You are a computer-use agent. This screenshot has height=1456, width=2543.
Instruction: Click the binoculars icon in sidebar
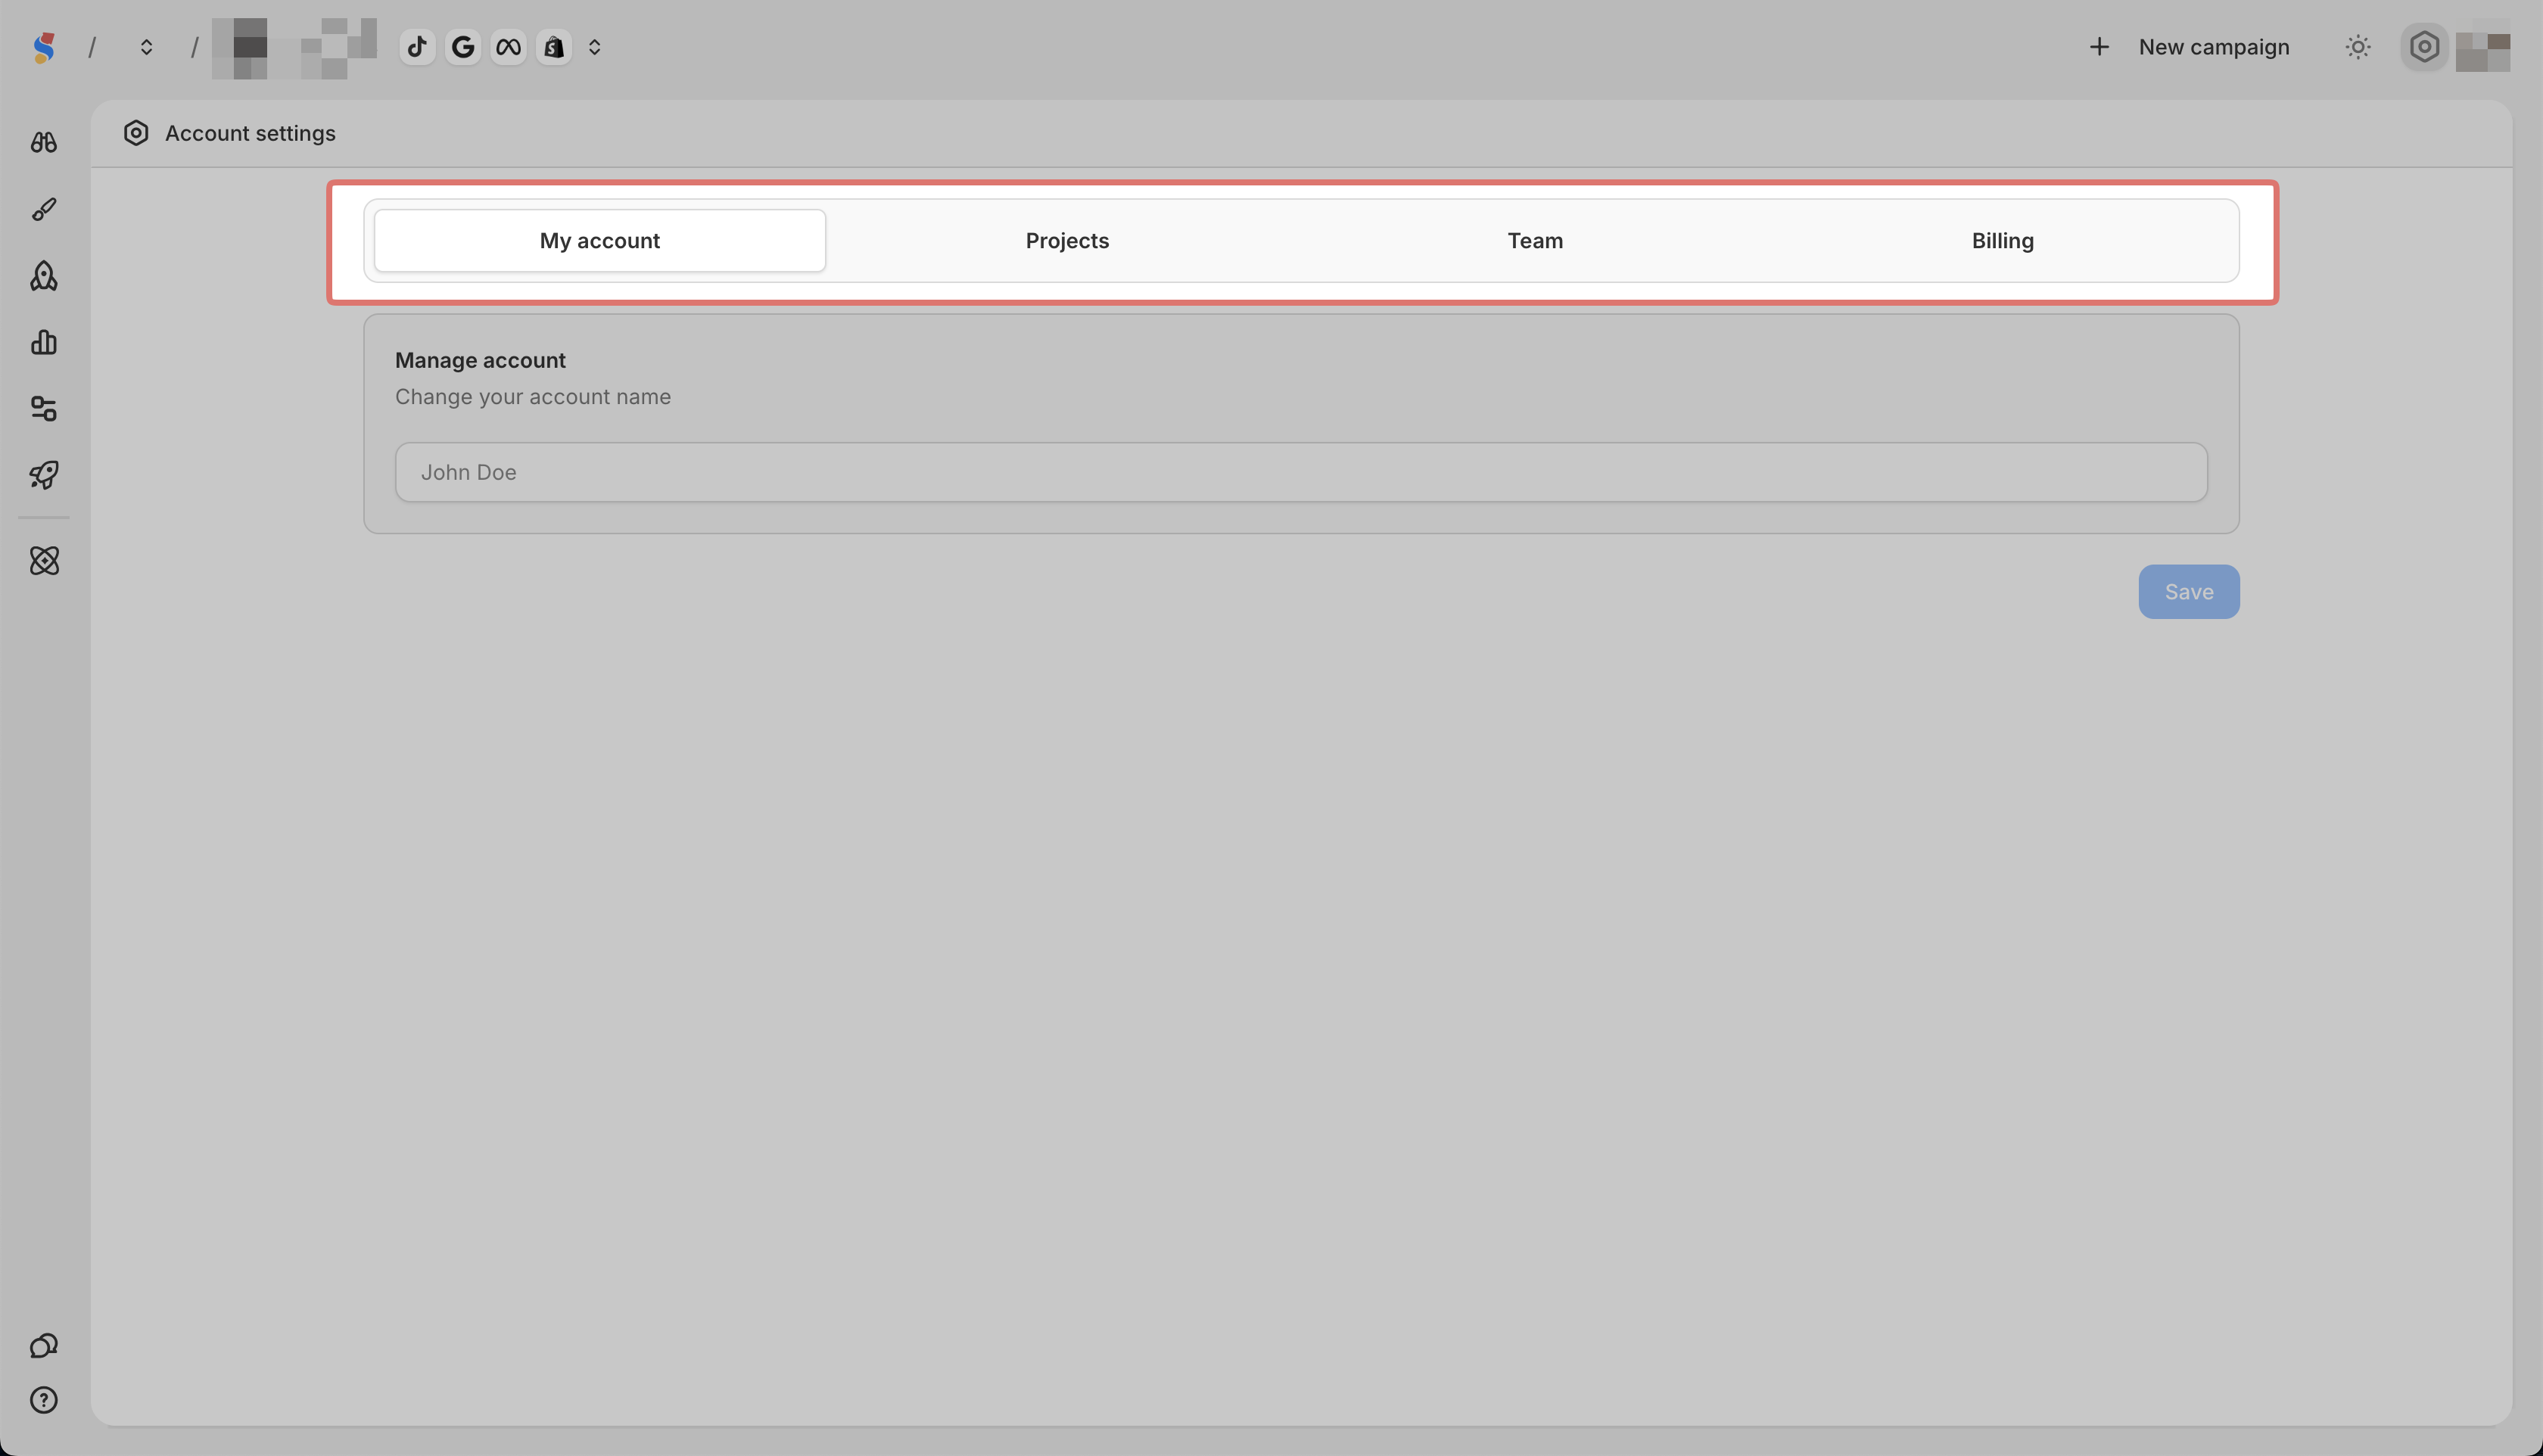click(44, 143)
